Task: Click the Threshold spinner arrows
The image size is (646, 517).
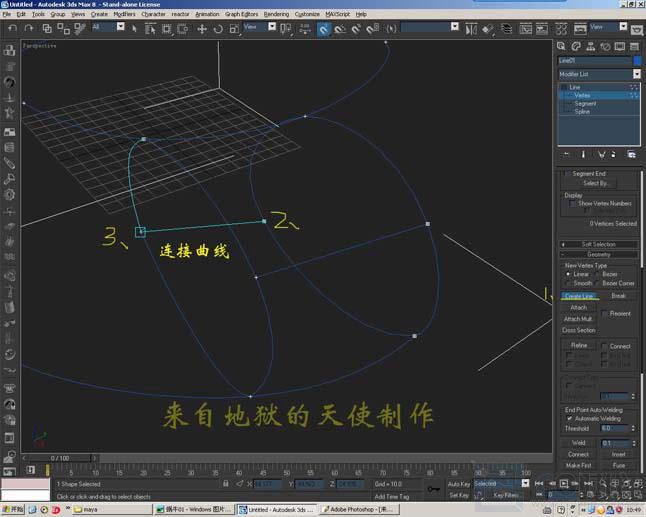Action: point(633,428)
